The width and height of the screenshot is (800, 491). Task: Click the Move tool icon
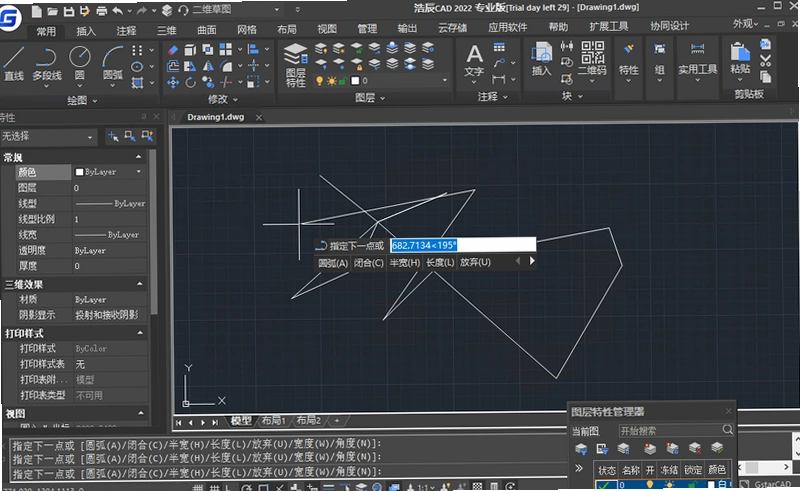click(173, 82)
